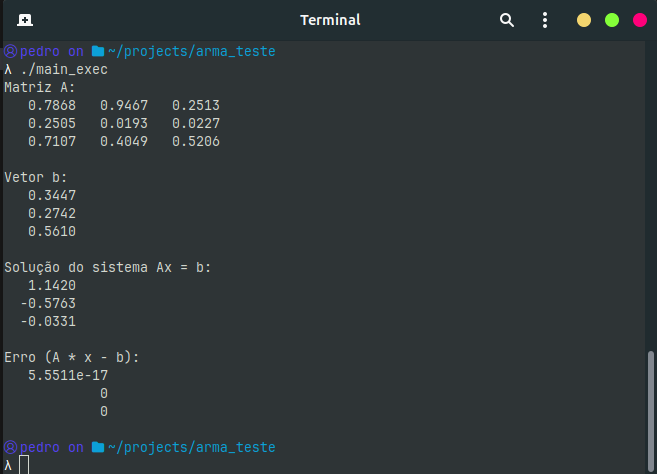Close terminal with the pink button
Viewport: 657px width, 474px height.
[639, 20]
